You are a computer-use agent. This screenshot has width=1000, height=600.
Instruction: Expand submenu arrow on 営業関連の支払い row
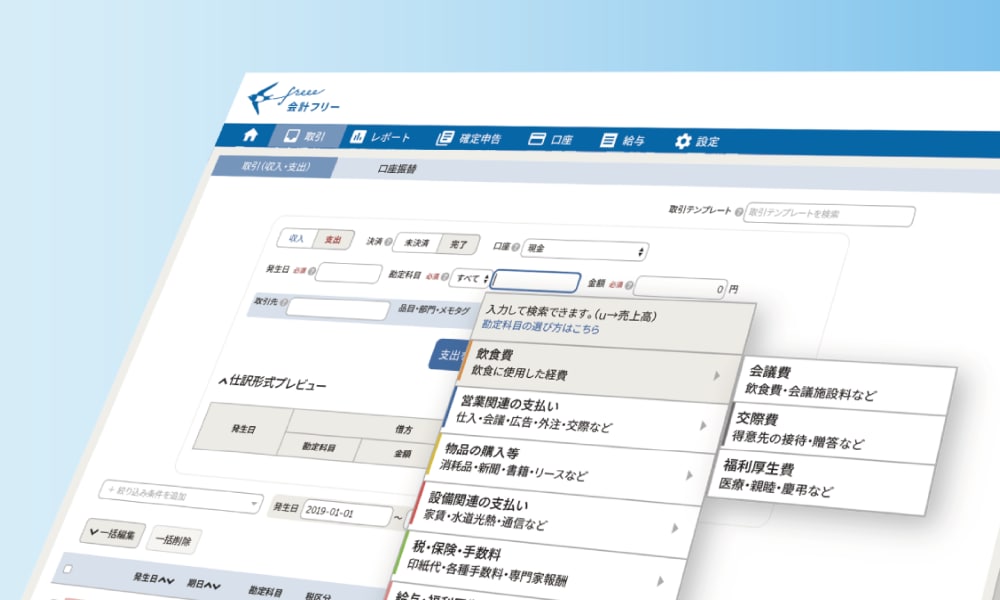(703, 425)
